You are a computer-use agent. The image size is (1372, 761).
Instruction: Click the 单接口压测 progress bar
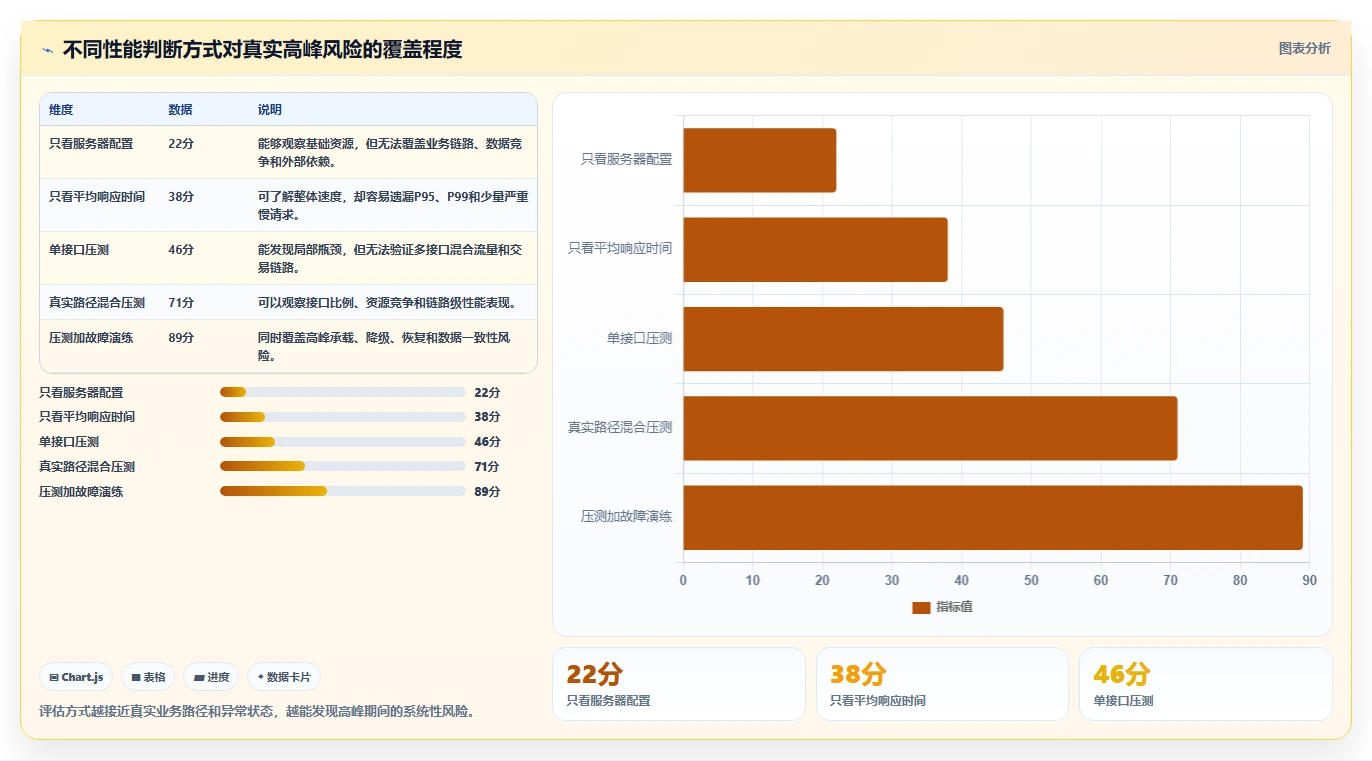pos(342,442)
